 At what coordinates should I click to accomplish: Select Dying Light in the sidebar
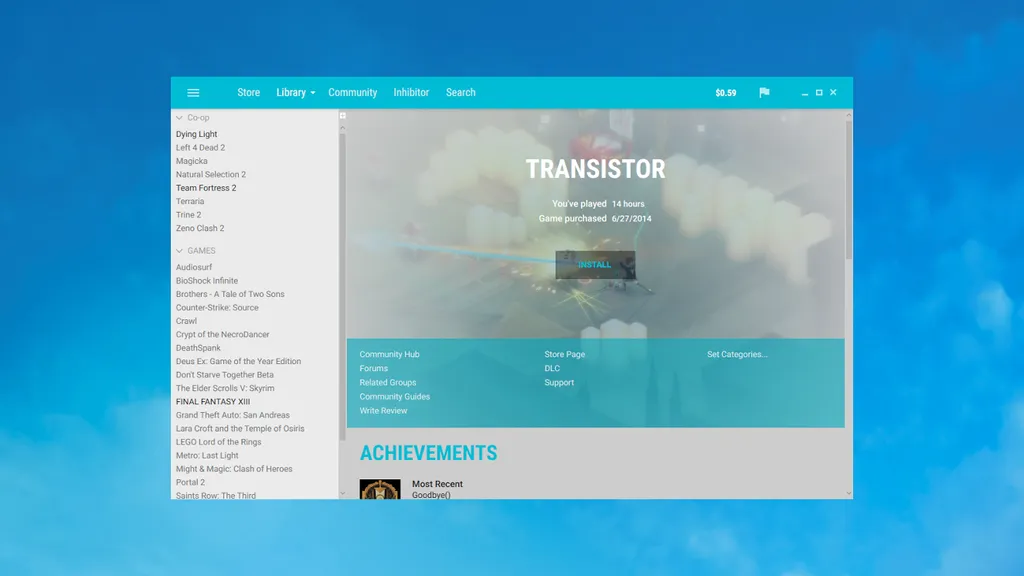pos(197,134)
